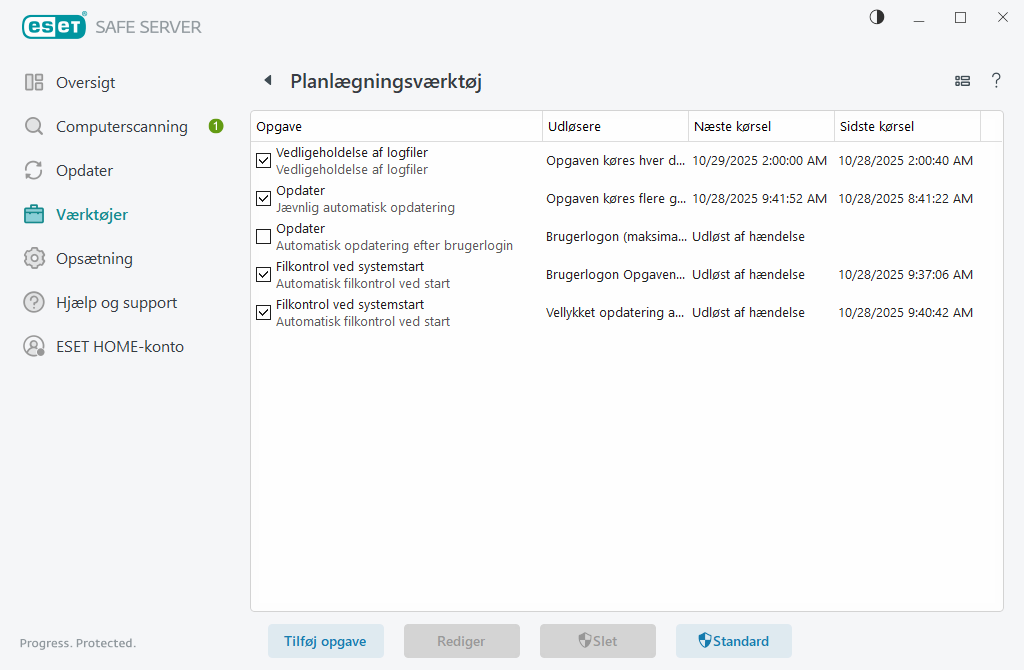Sort by the Udløsere column header
The height and width of the screenshot is (670, 1024).
pos(575,127)
